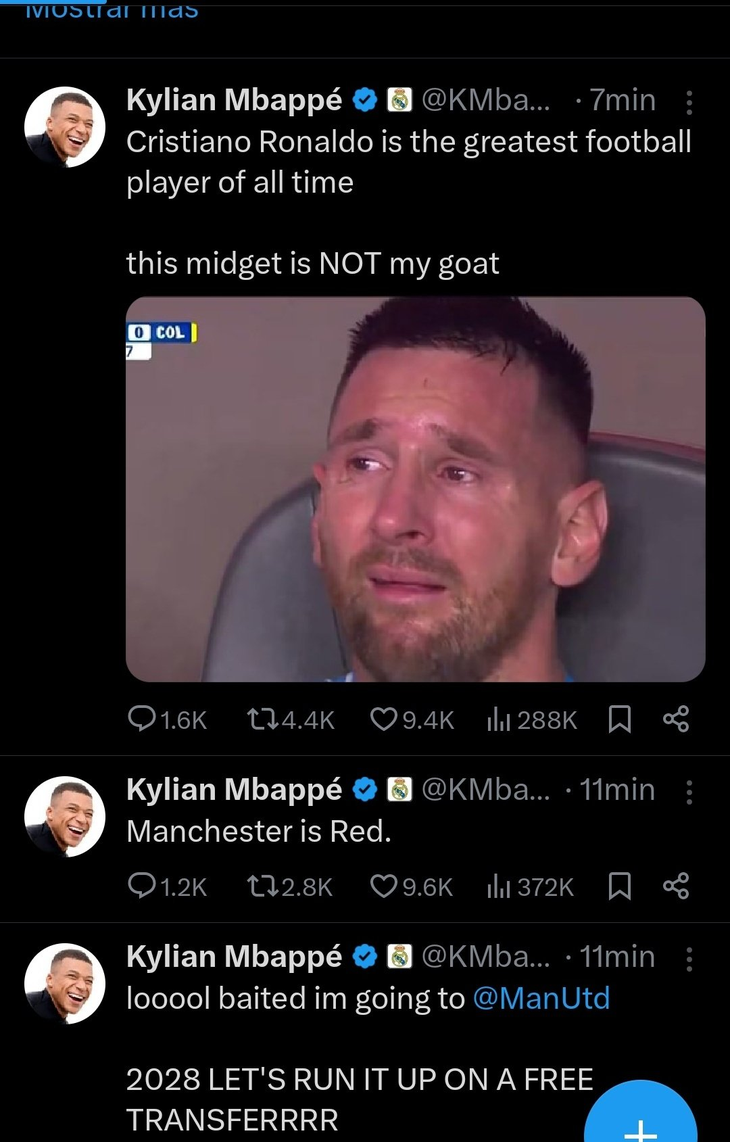Open three-dot menu on the 'baited' tweet

point(688,959)
